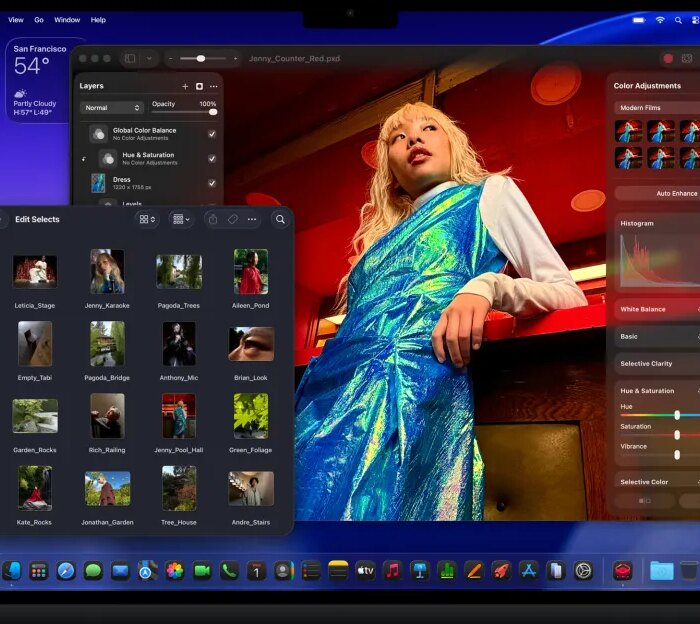Adjust the Hue slider handle
Image resolution: width=700 pixels, height=624 pixels.
tap(677, 414)
